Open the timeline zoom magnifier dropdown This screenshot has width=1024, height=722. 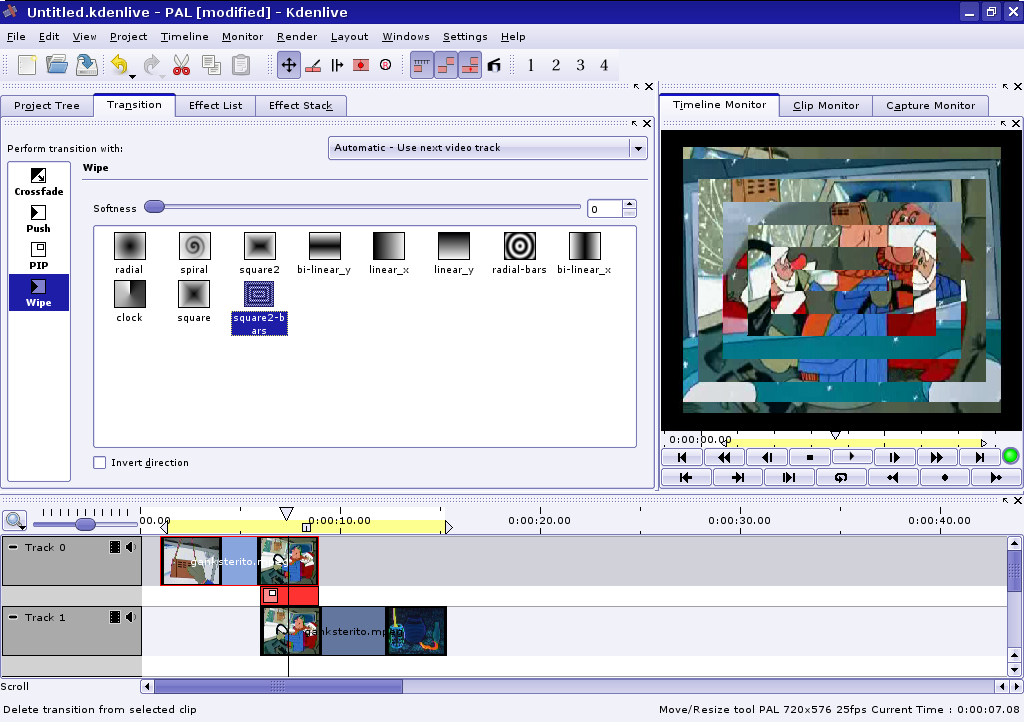coord(15,521)
